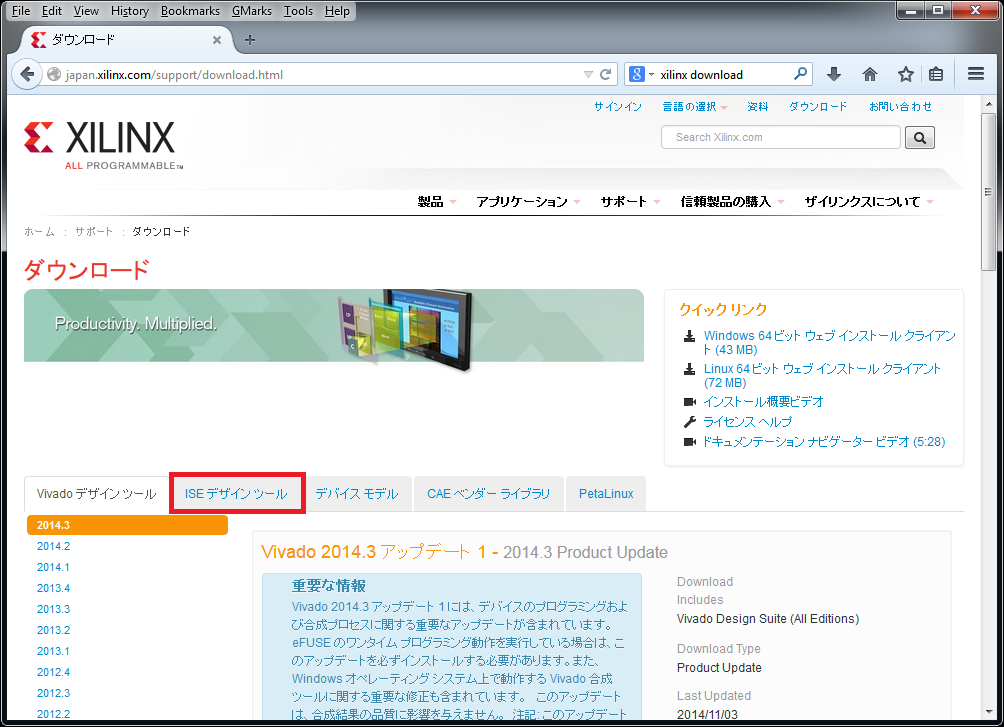Reload the page with the refresh icon
The image size is (1004, 727).
(x=605, y=74)
